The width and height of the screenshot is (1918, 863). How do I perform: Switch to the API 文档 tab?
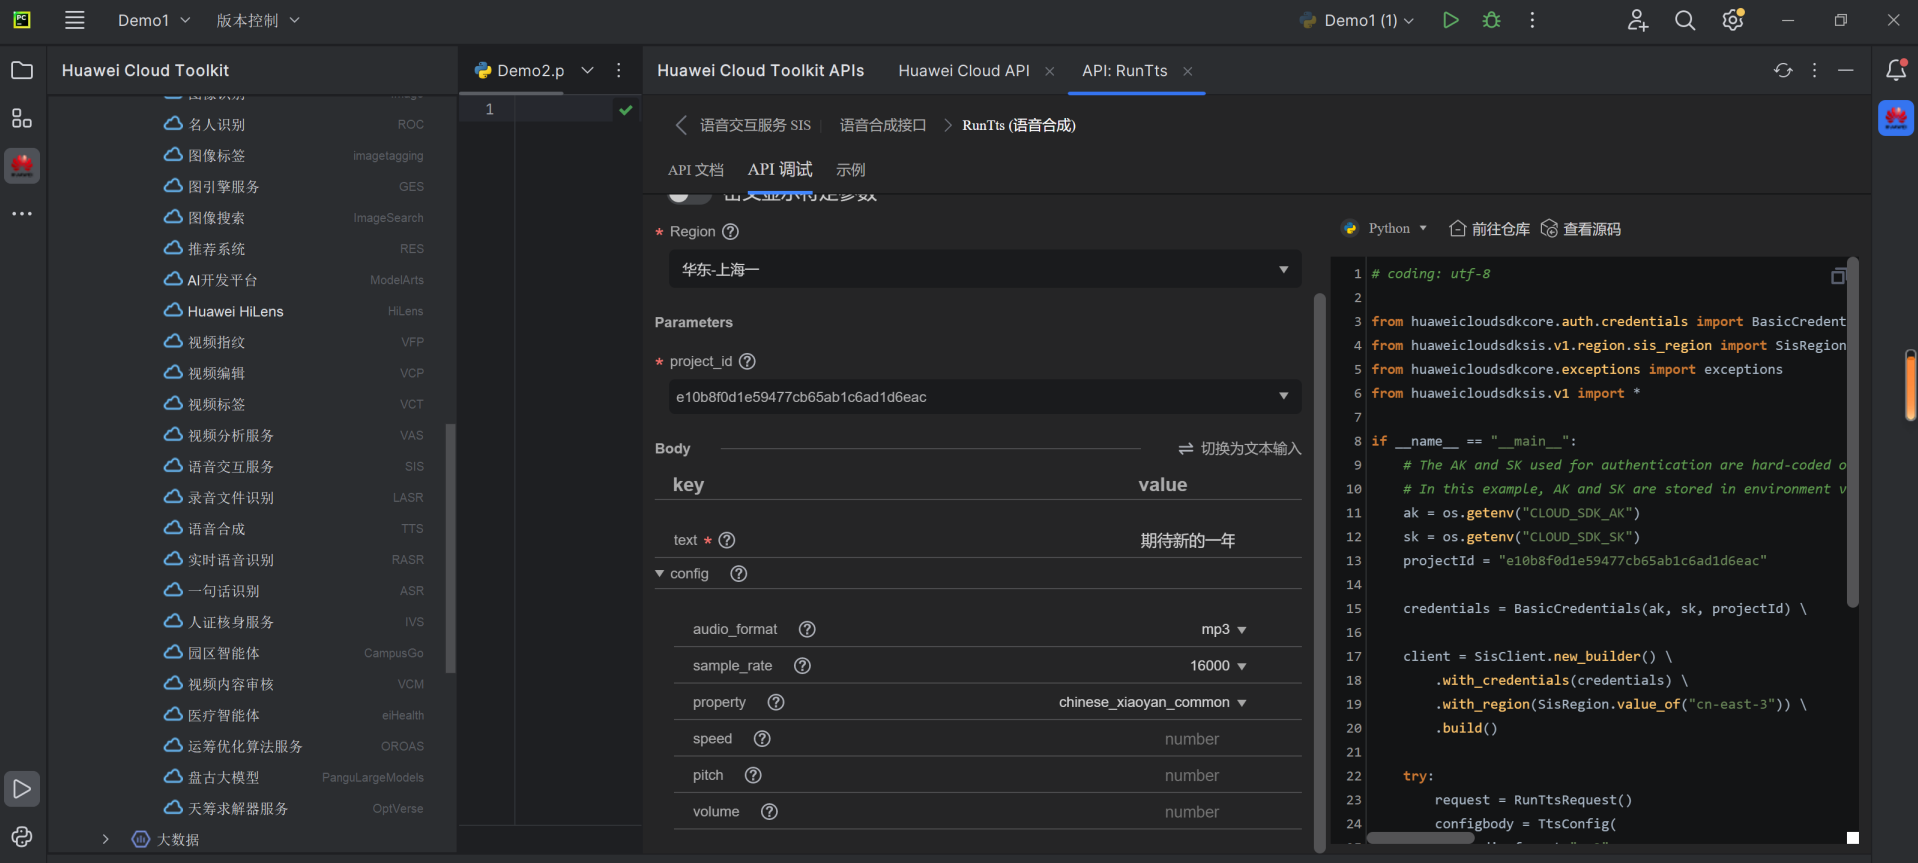click(x=695, y=170)
